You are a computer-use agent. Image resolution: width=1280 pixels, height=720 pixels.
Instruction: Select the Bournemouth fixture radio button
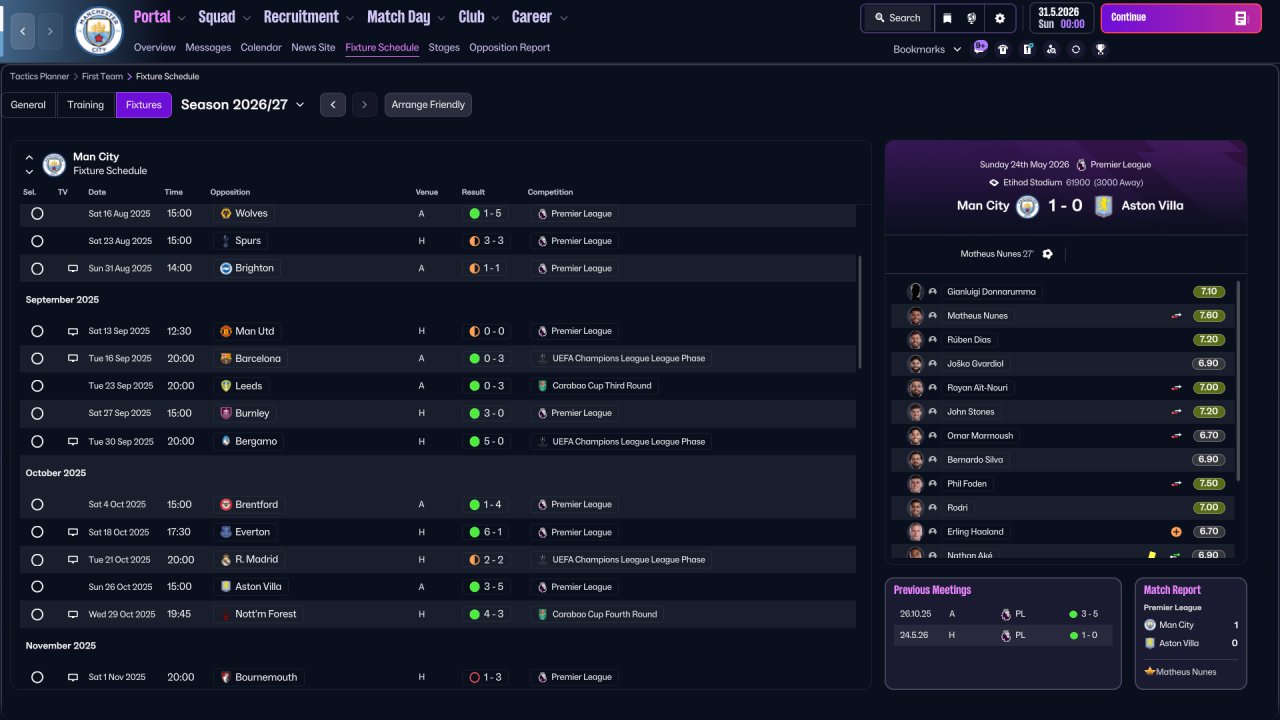37,677
